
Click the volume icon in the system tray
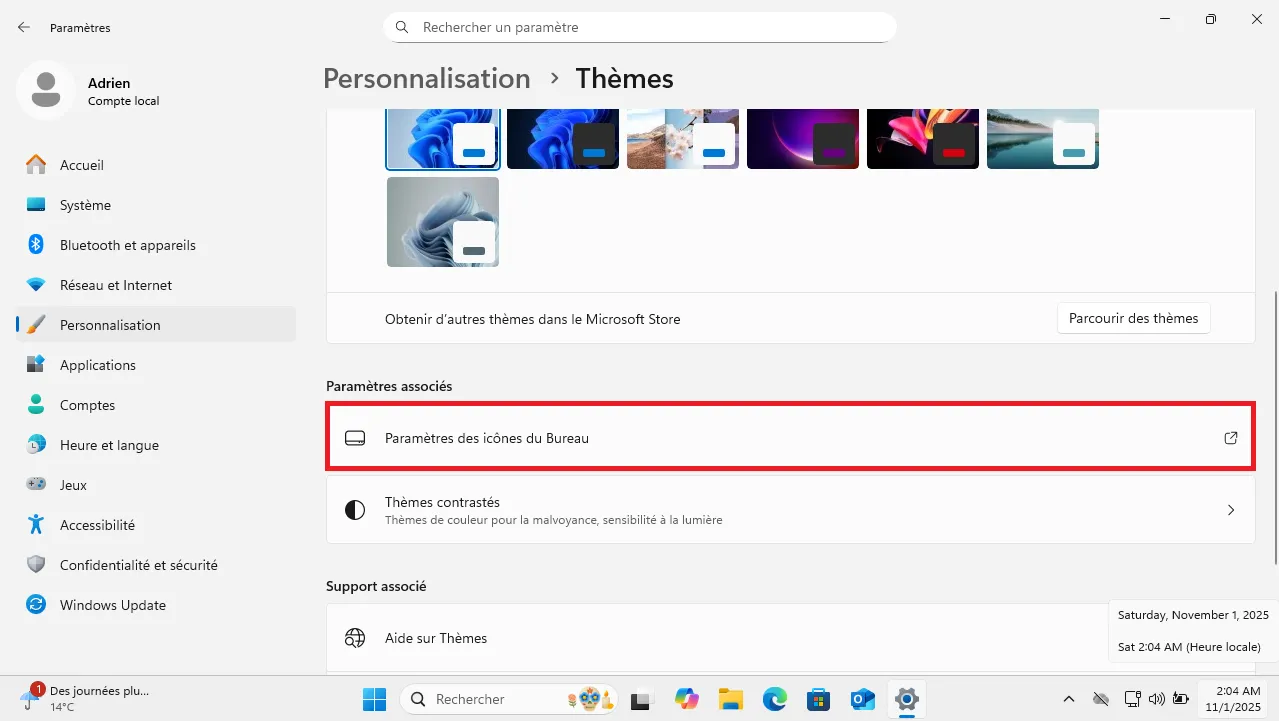(1157, 699)
